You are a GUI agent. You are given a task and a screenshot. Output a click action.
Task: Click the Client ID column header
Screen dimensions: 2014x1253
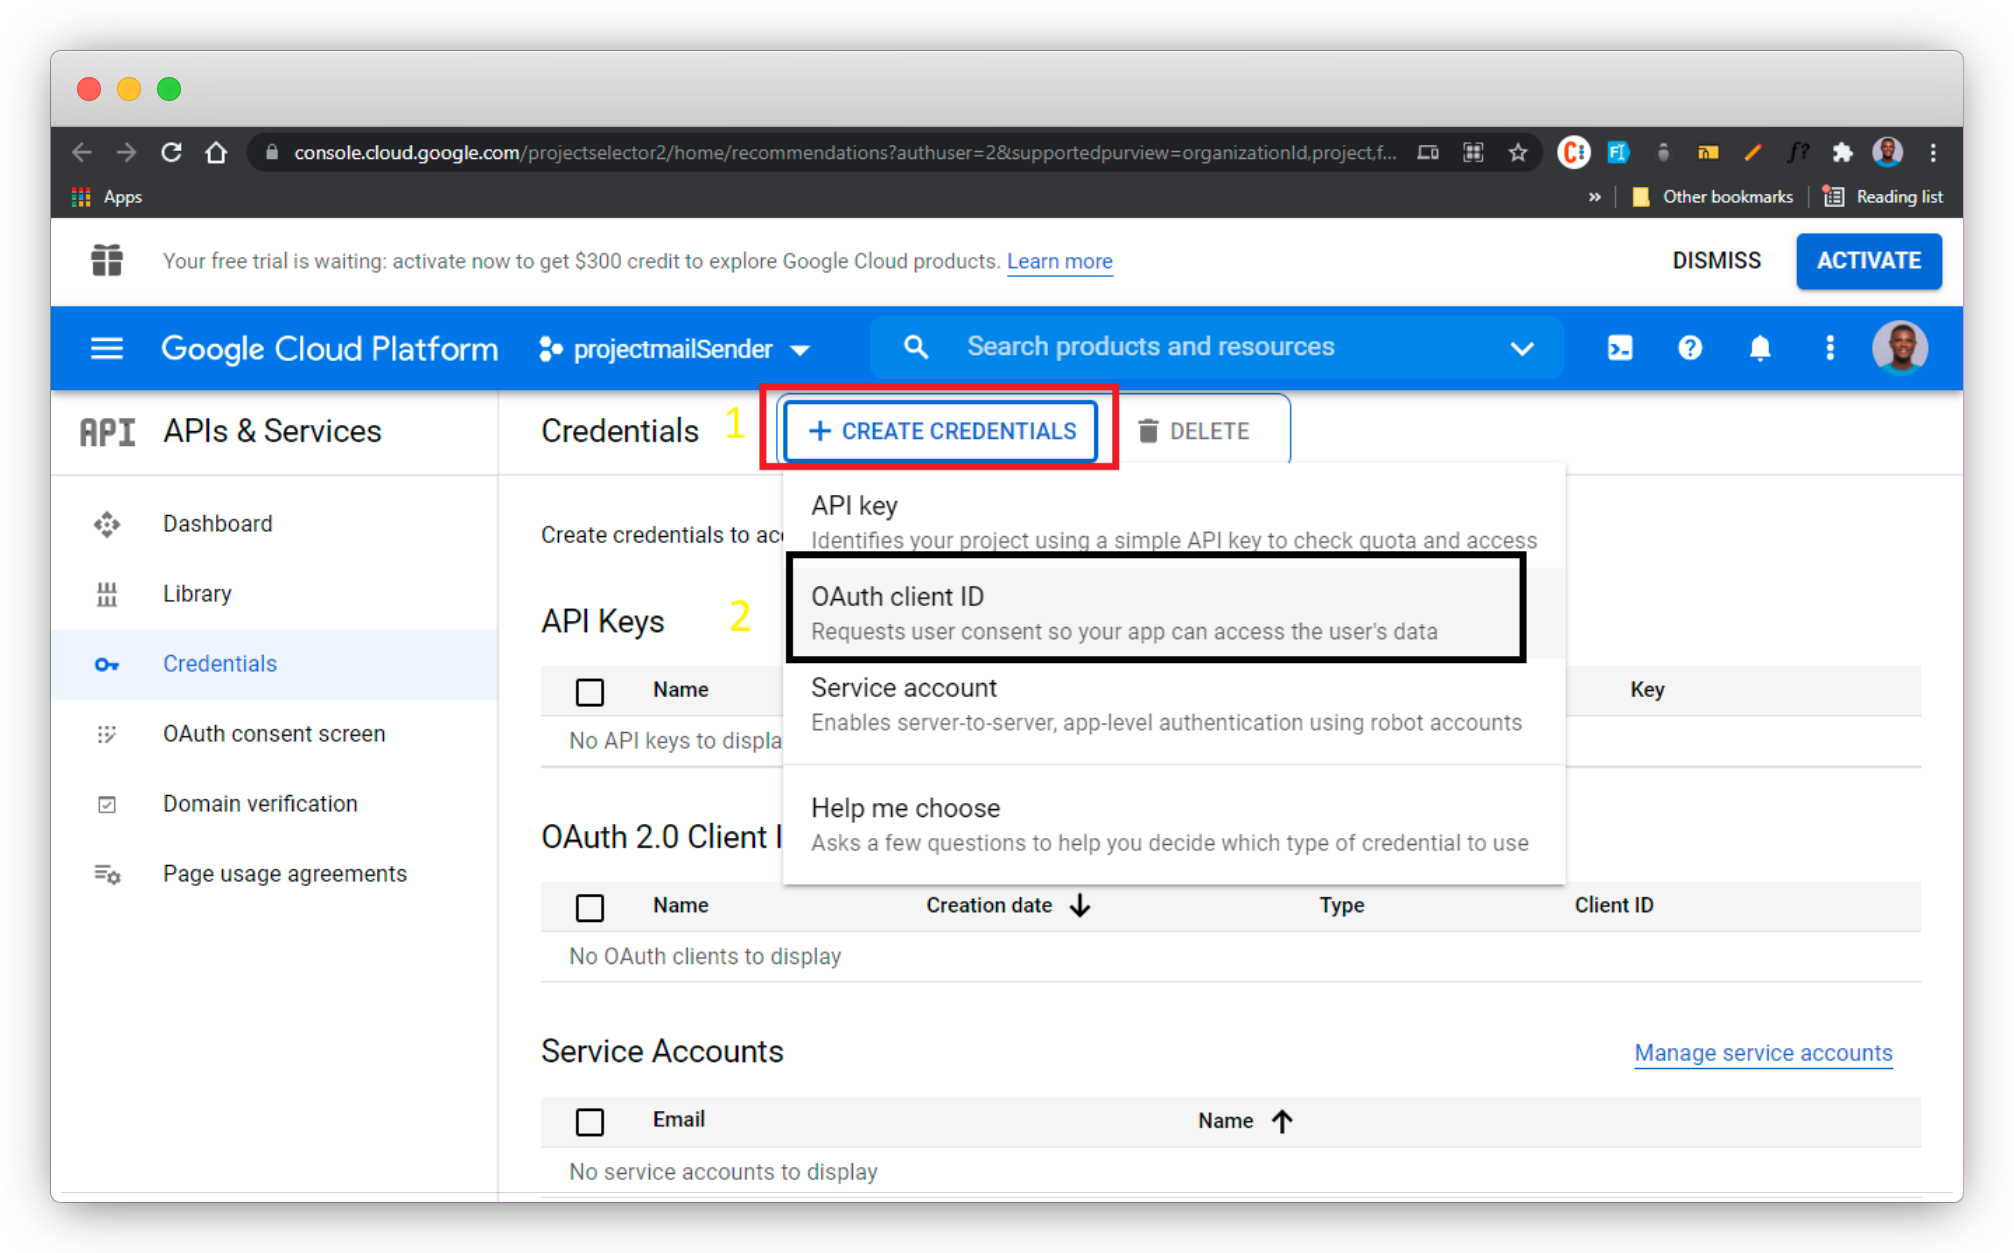[x=1613, y=905]
